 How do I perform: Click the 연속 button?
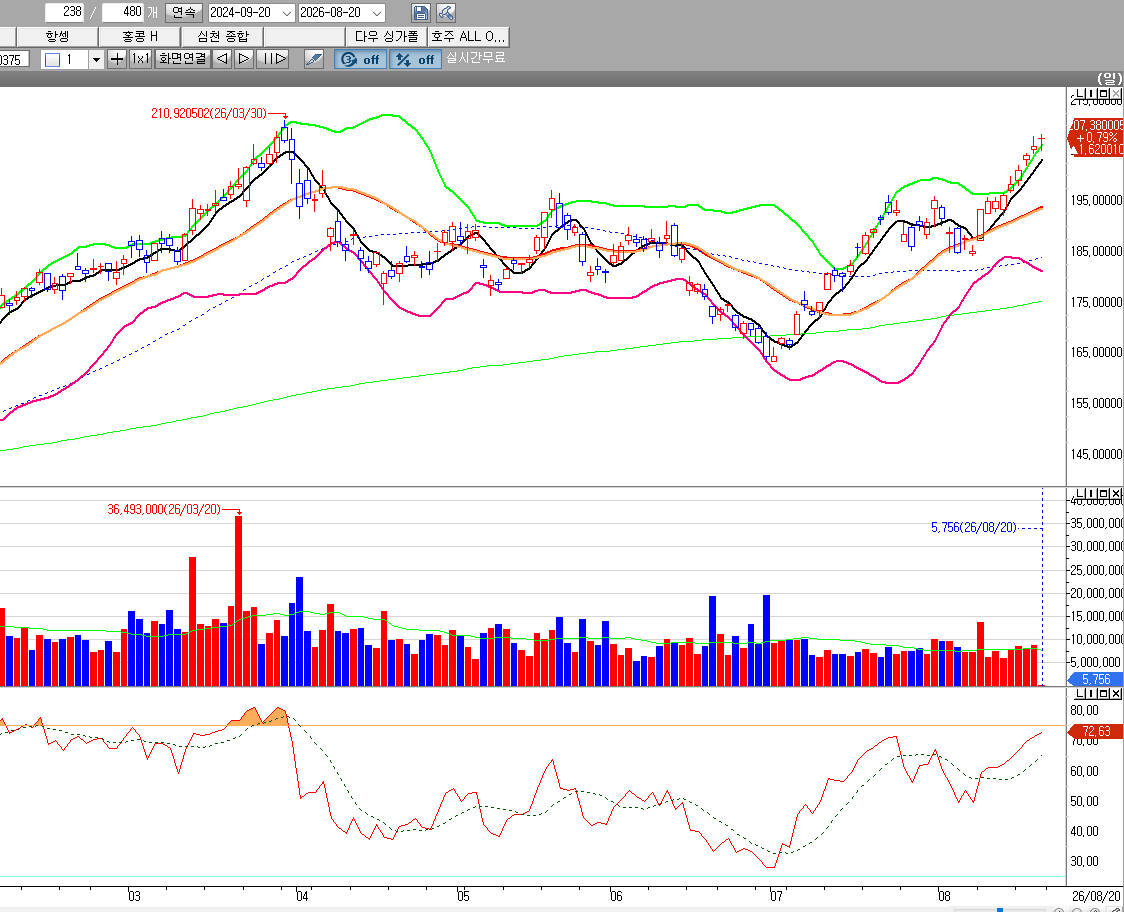coord(184,13)
